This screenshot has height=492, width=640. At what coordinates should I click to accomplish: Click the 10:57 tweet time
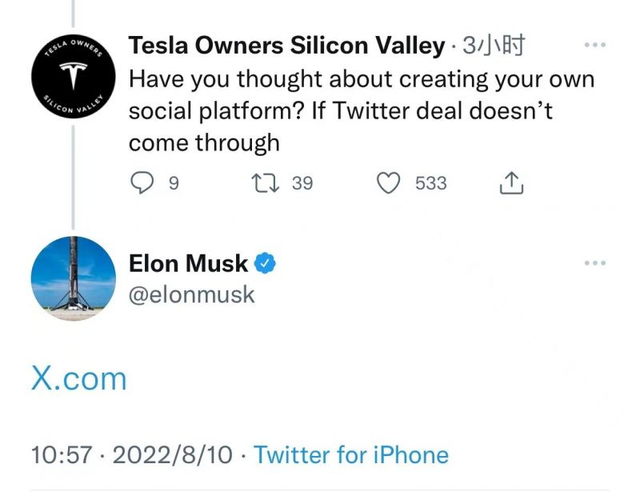pos(61,455)
